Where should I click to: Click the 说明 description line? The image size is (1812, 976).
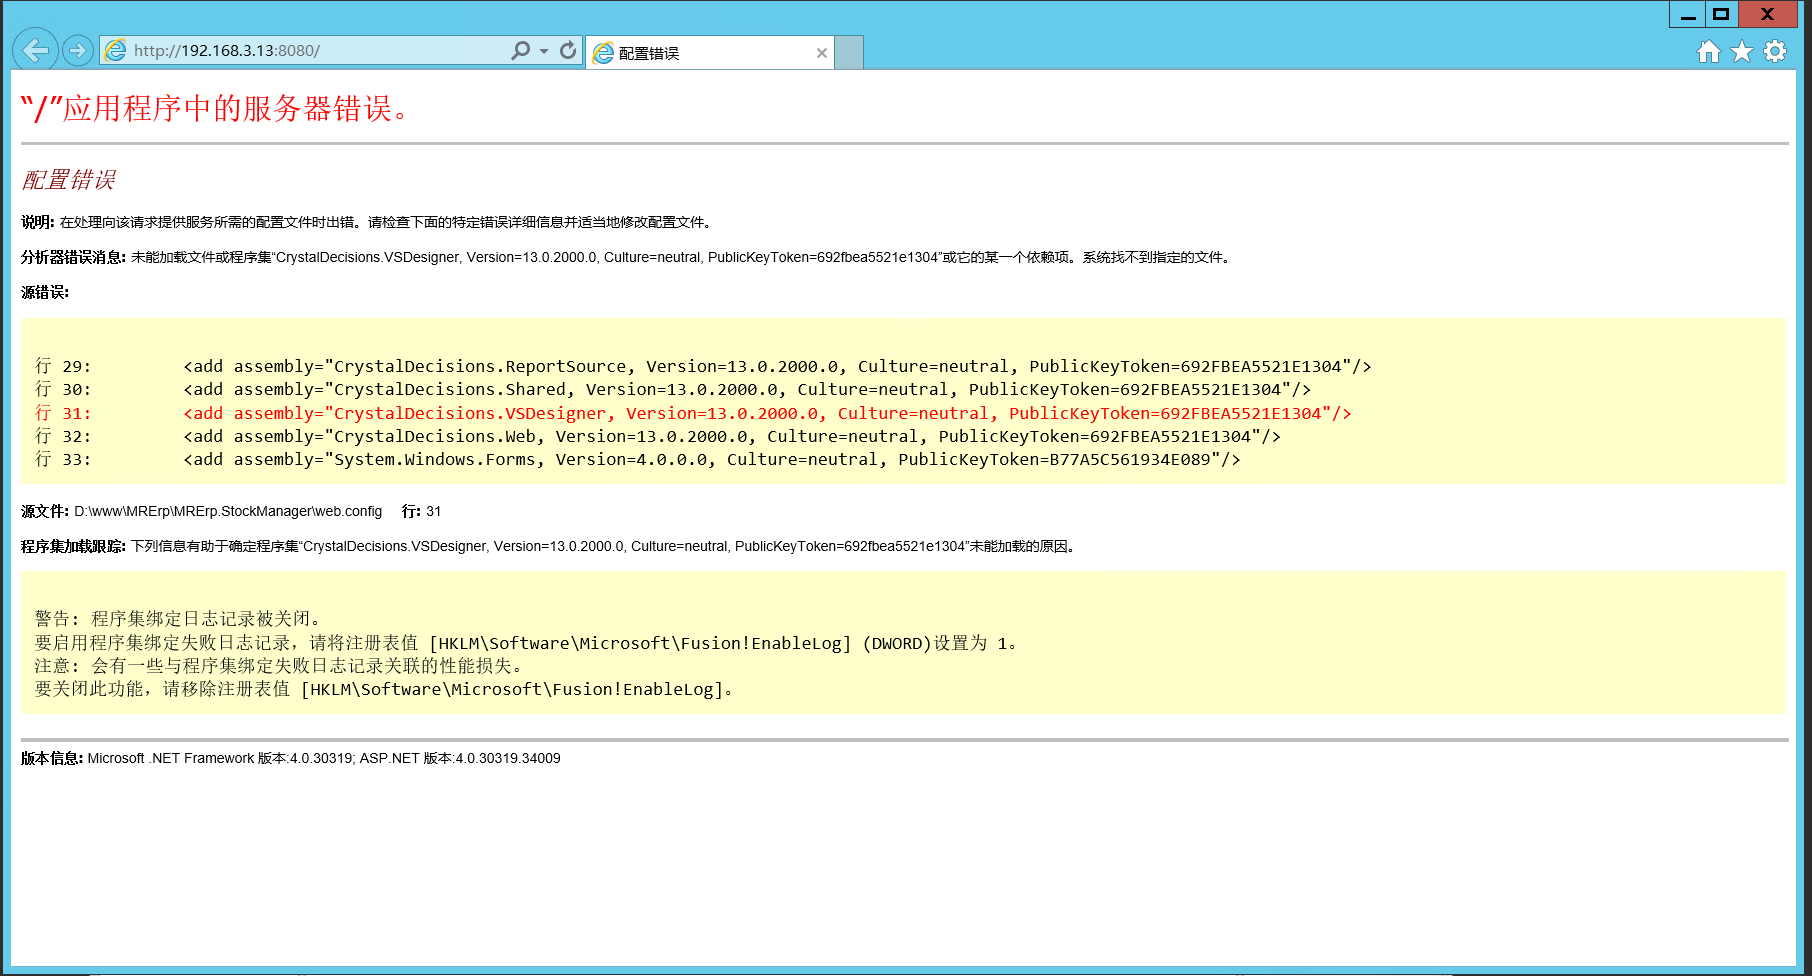(x=367, y=222)
